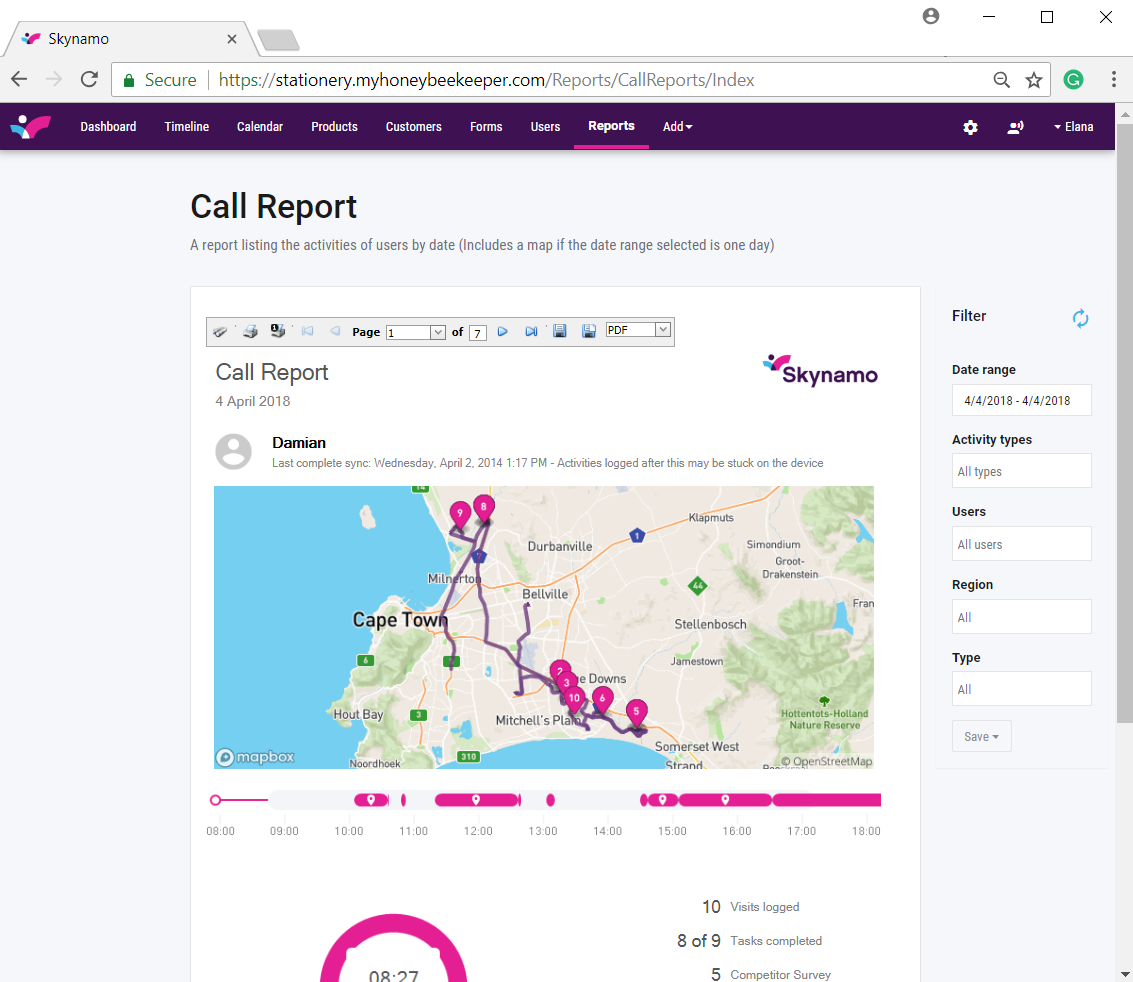Click the Skynamo logo icon
Screen dimensions: 1133x982
(30, 126)
